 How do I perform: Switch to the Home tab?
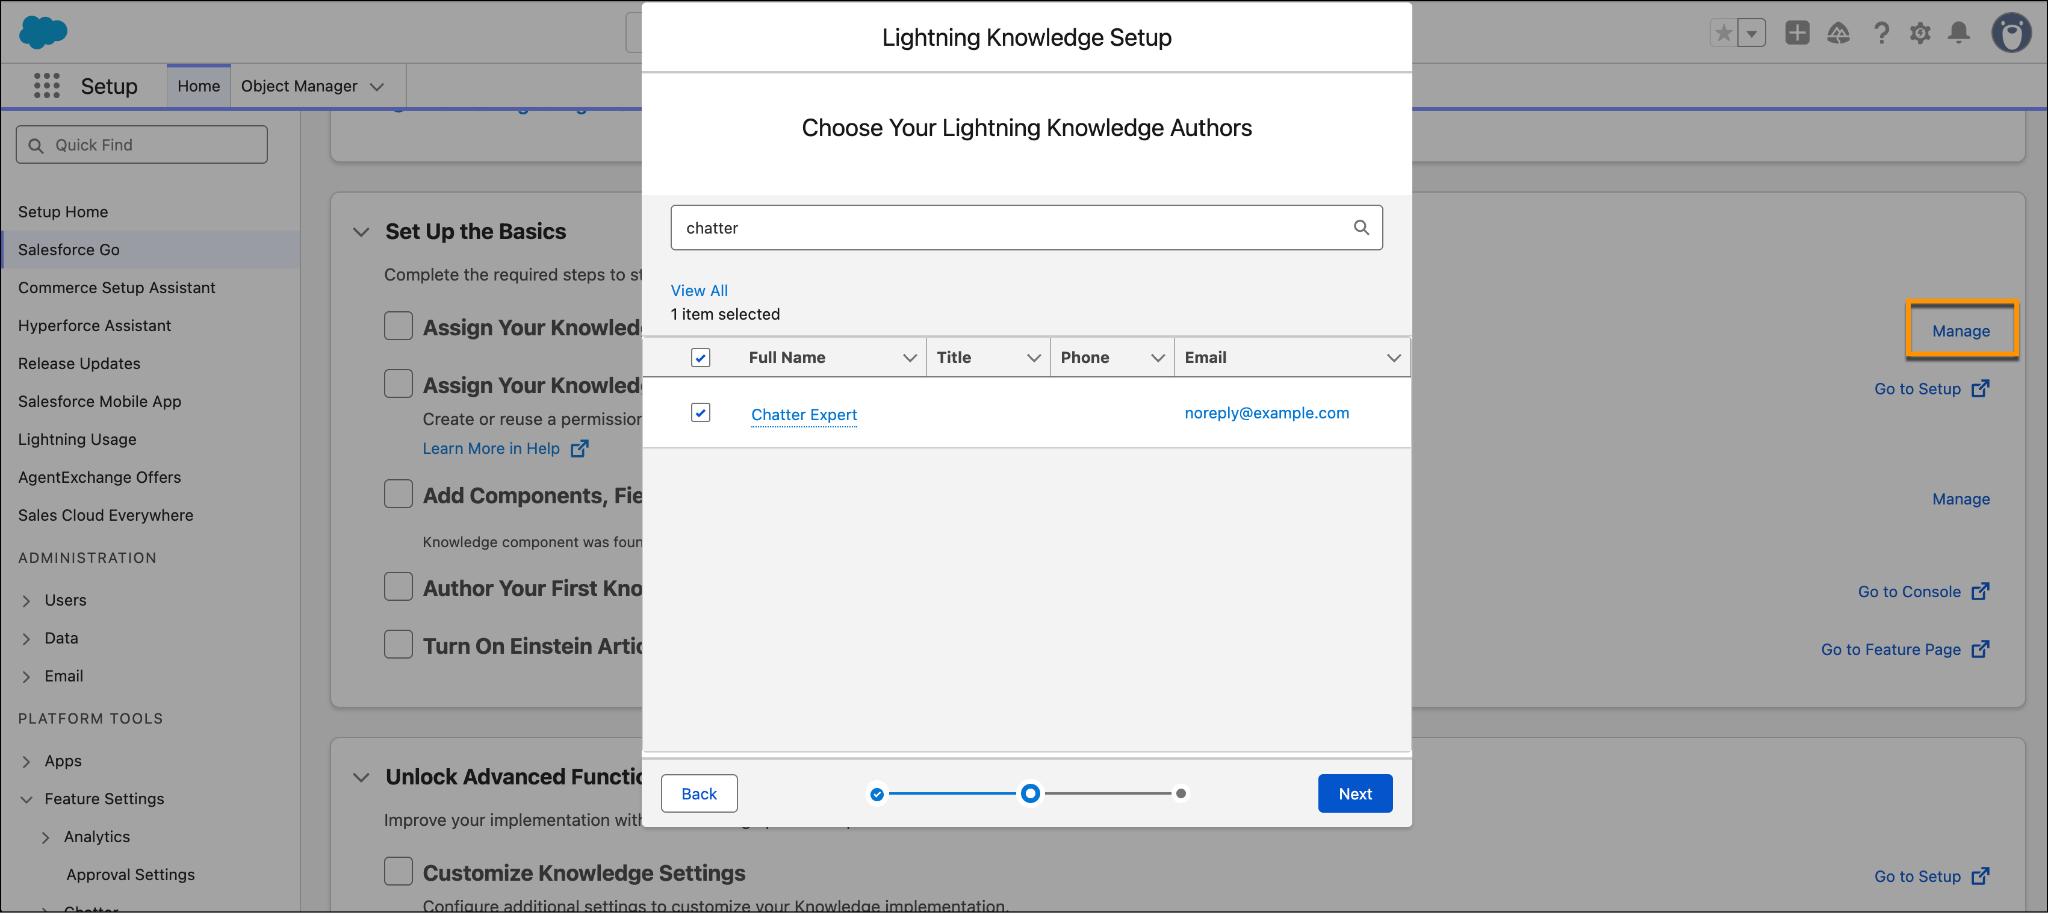coord(199,86)
